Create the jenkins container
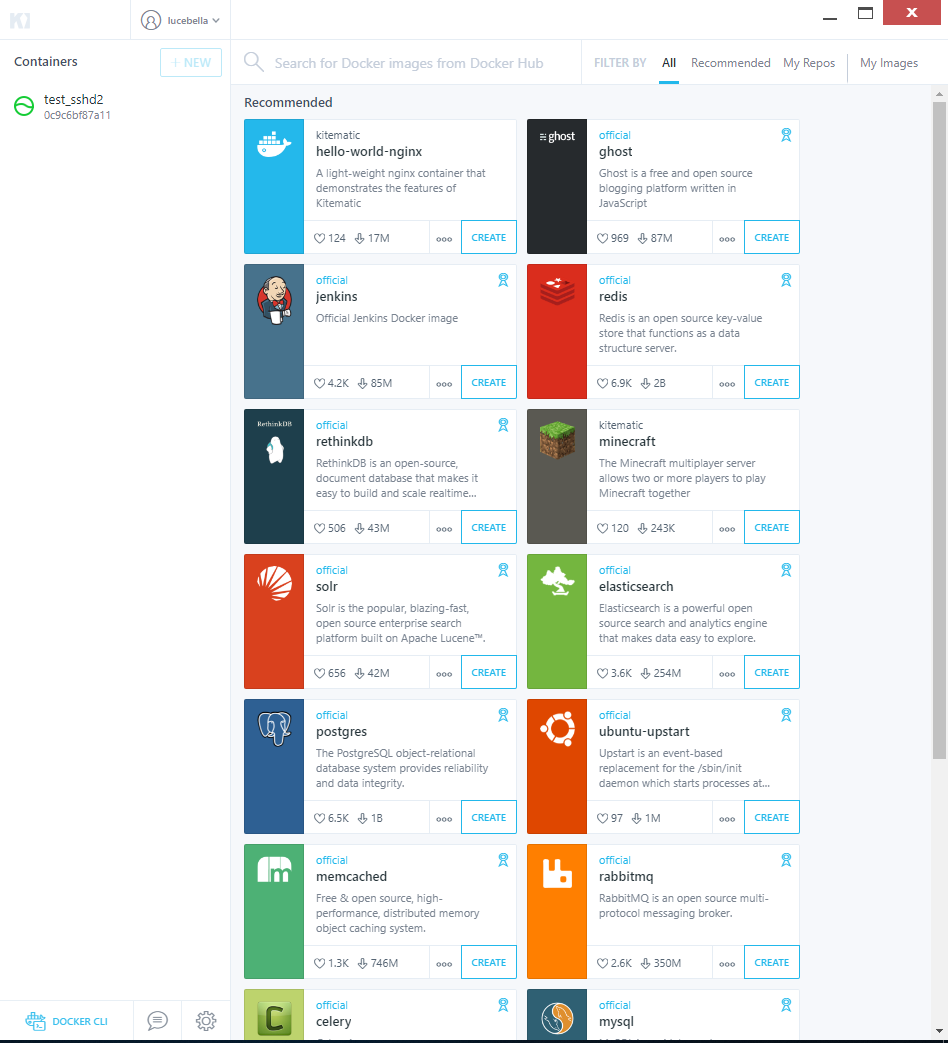948x1043 pixels. click(489, 382)
